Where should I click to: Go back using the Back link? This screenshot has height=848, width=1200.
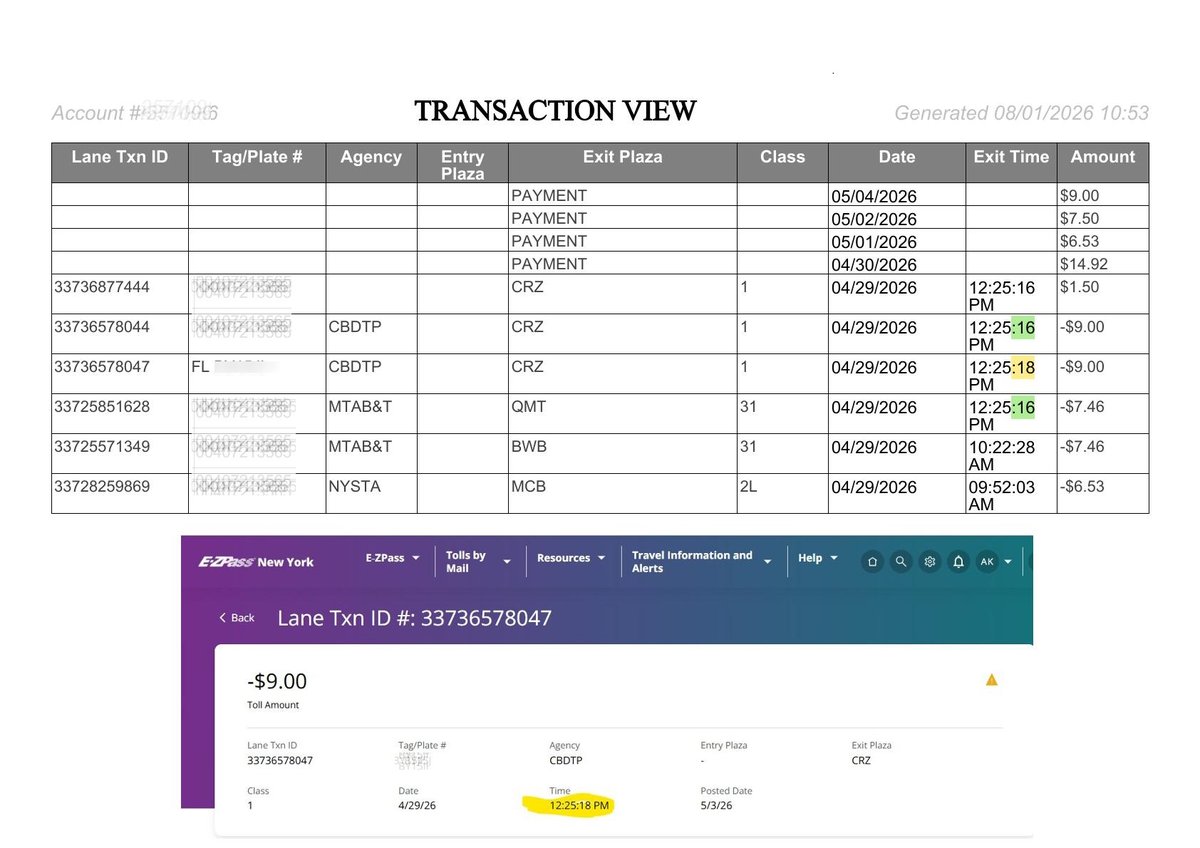(x=237, y=618)
